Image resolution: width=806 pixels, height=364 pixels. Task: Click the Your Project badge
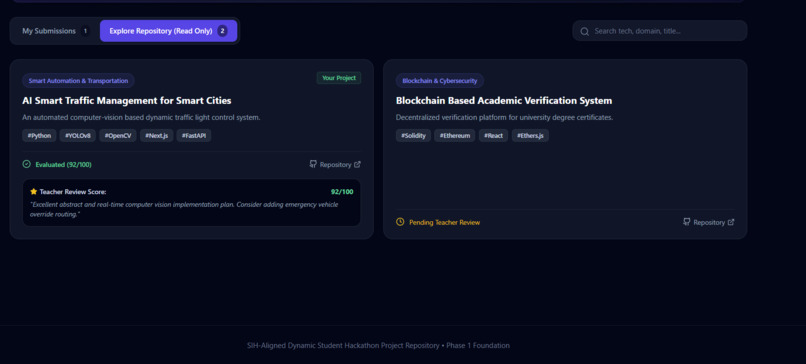pos(339,78)
